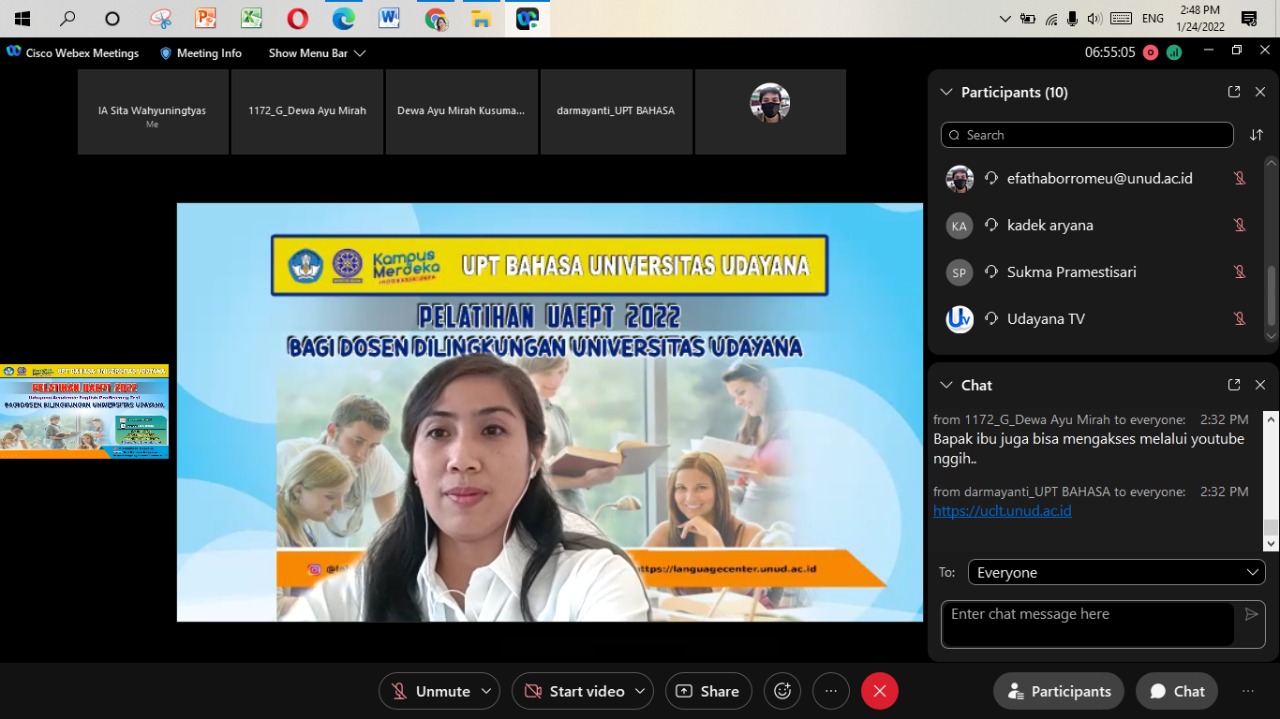This screenshot has width=1280, height=719.
Task: Click the Unmute button
Action: (430, 691)
